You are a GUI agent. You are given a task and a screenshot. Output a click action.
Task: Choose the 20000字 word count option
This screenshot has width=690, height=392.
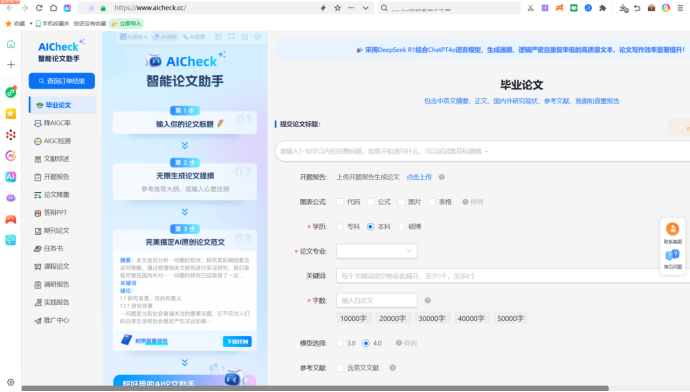[x=393, y=319]
